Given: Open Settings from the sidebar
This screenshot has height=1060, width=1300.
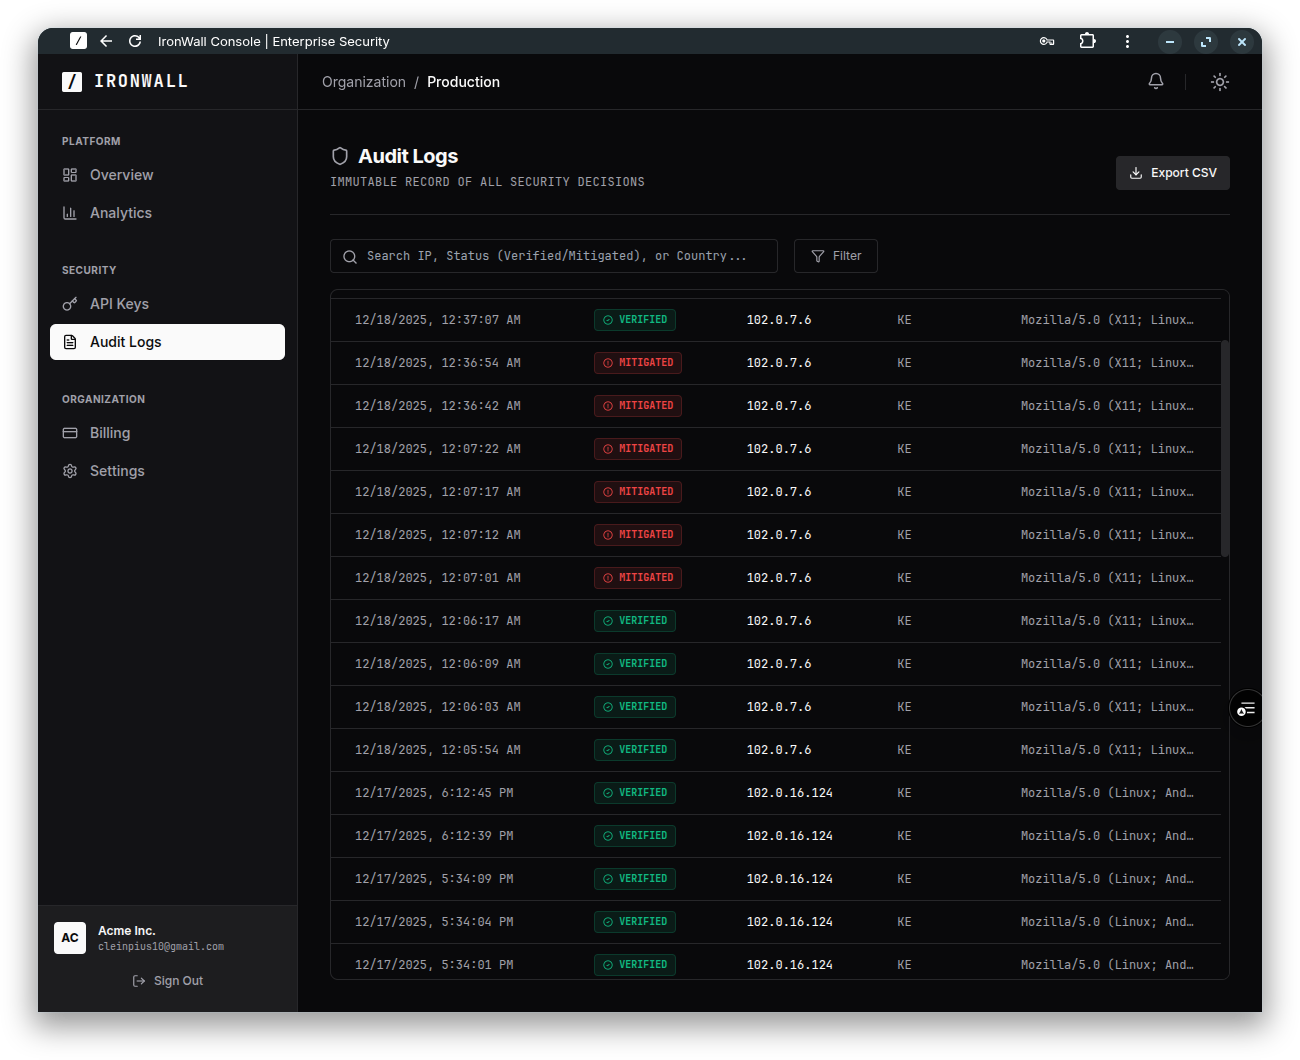Looking at the screenshot, I should pos(117,470).
